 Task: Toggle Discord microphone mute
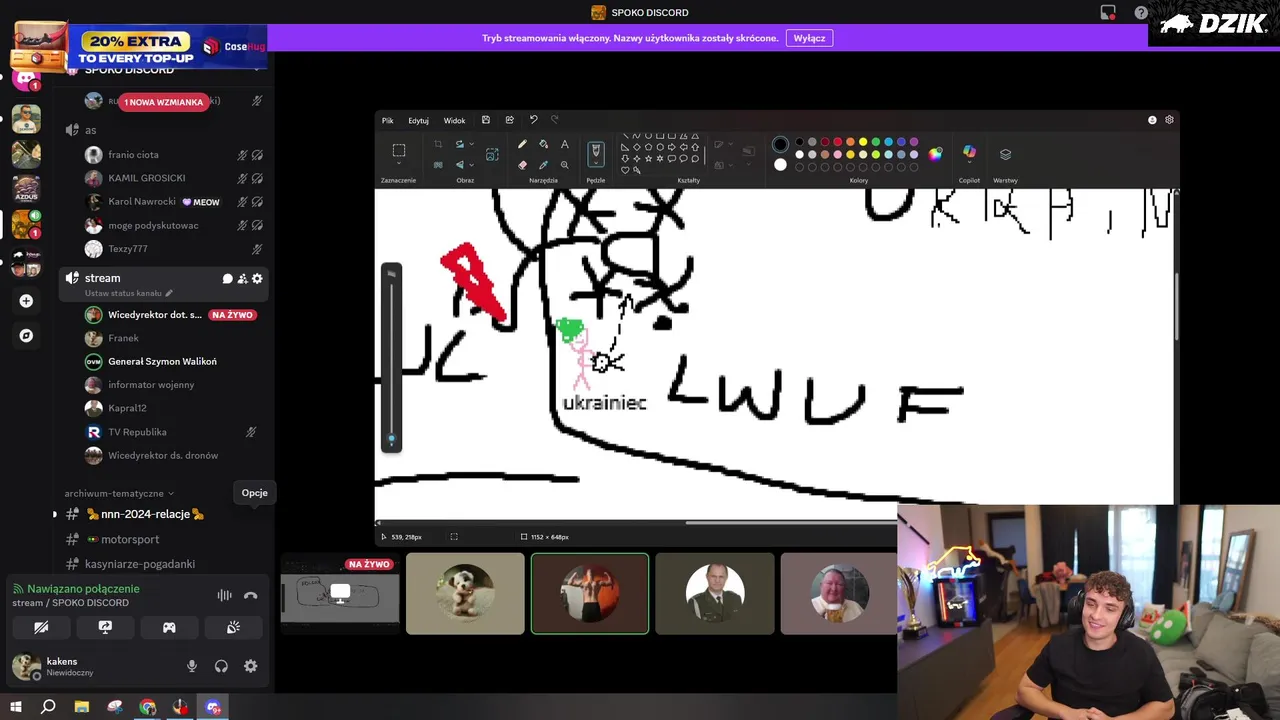191,666
